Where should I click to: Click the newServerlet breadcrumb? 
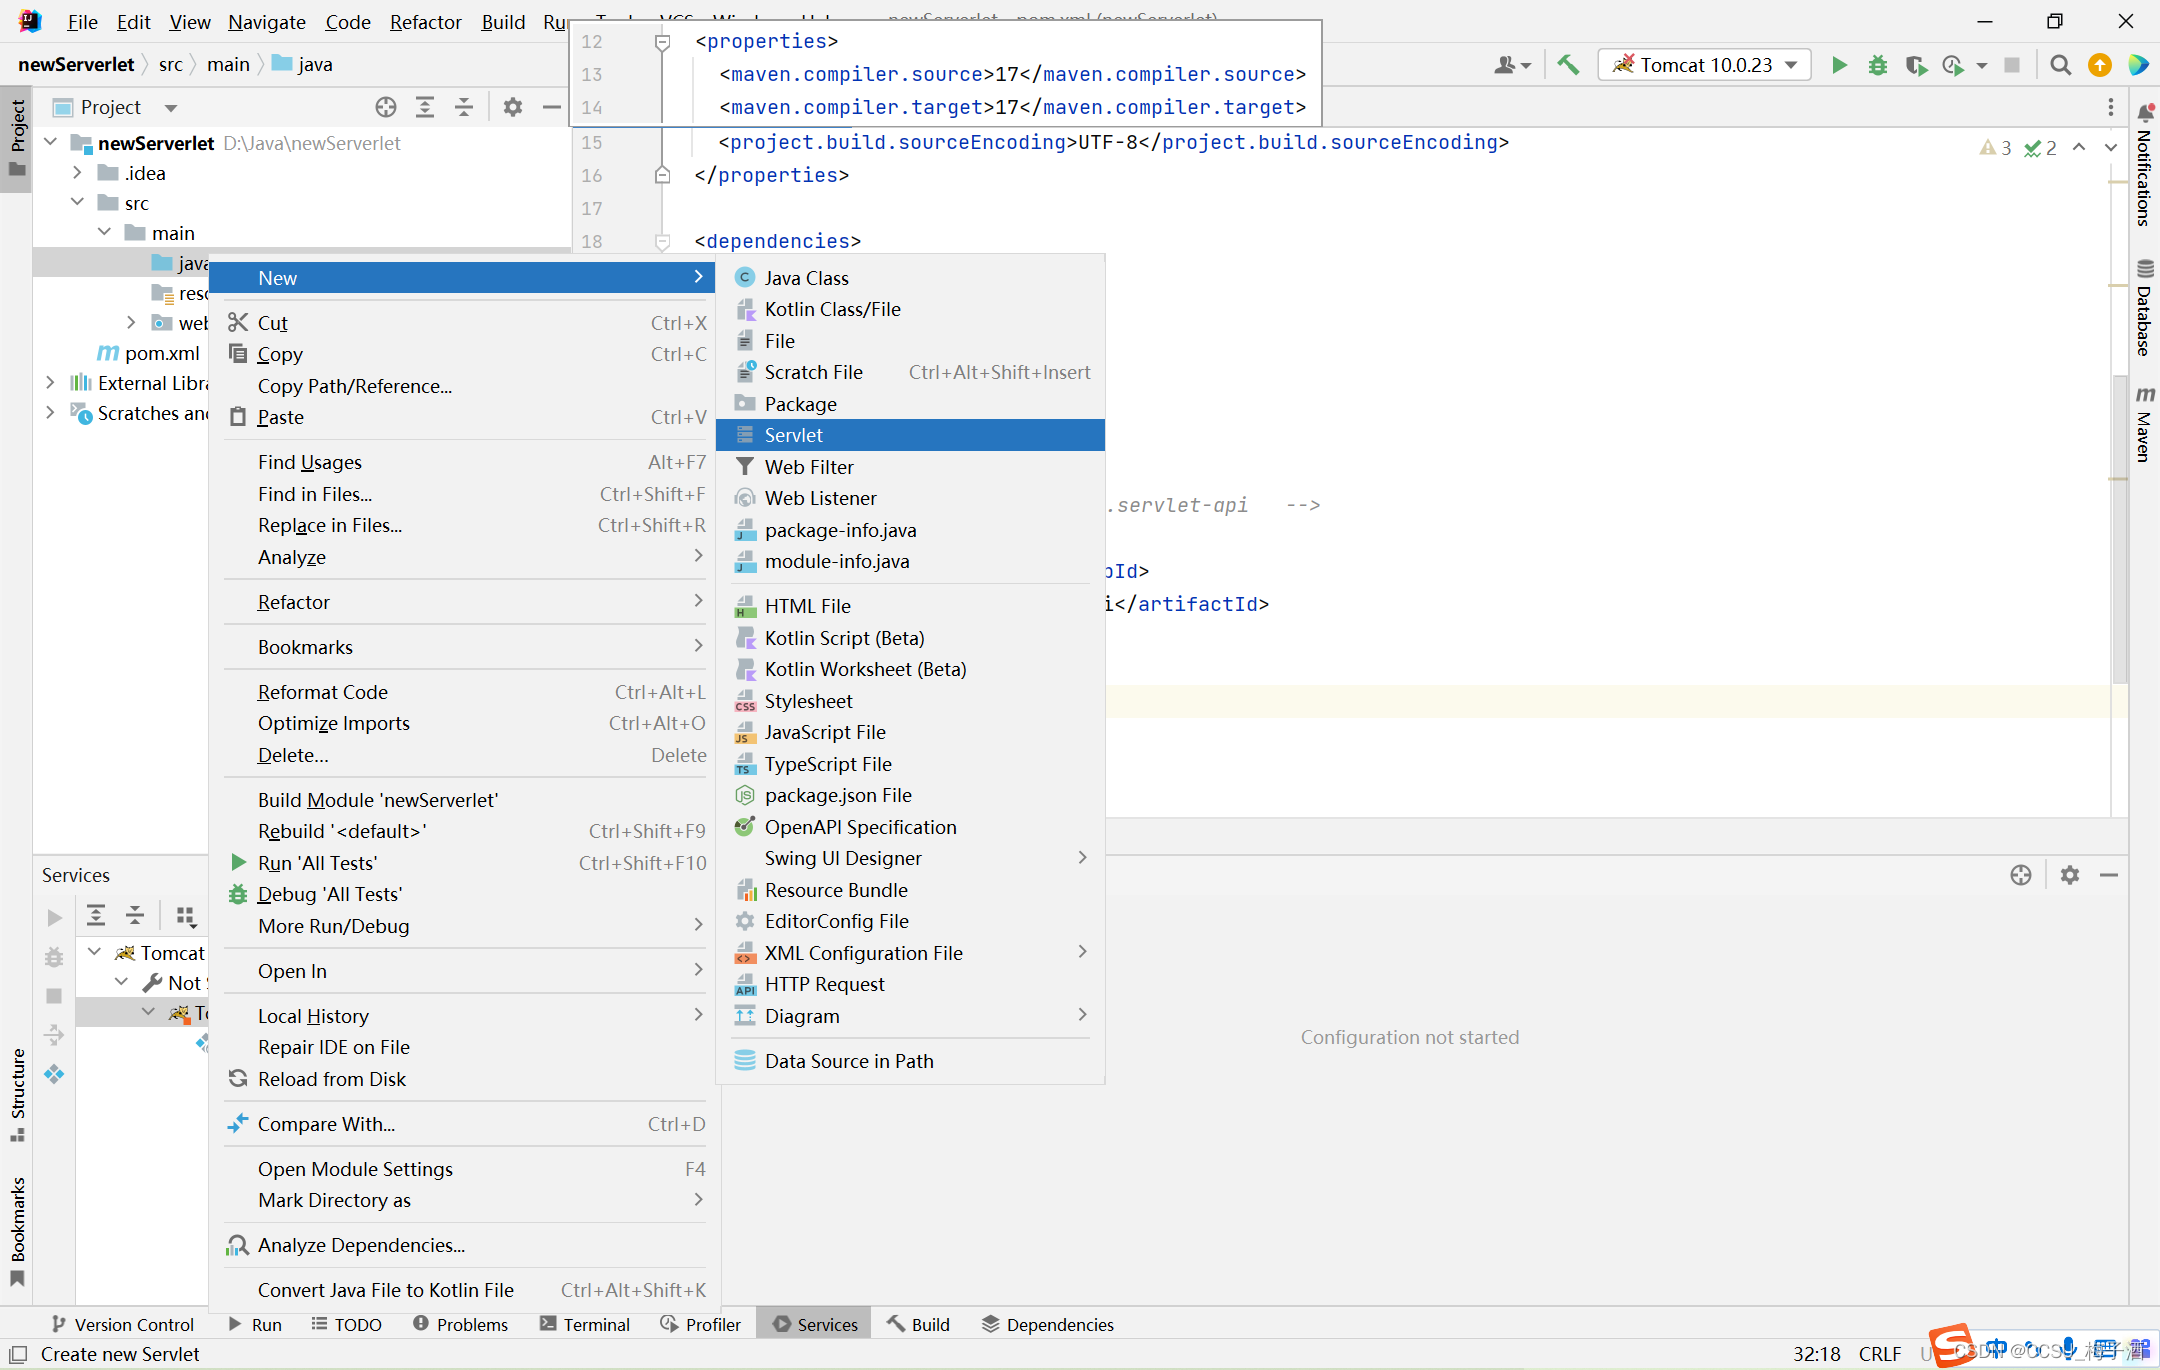(76, 64)
